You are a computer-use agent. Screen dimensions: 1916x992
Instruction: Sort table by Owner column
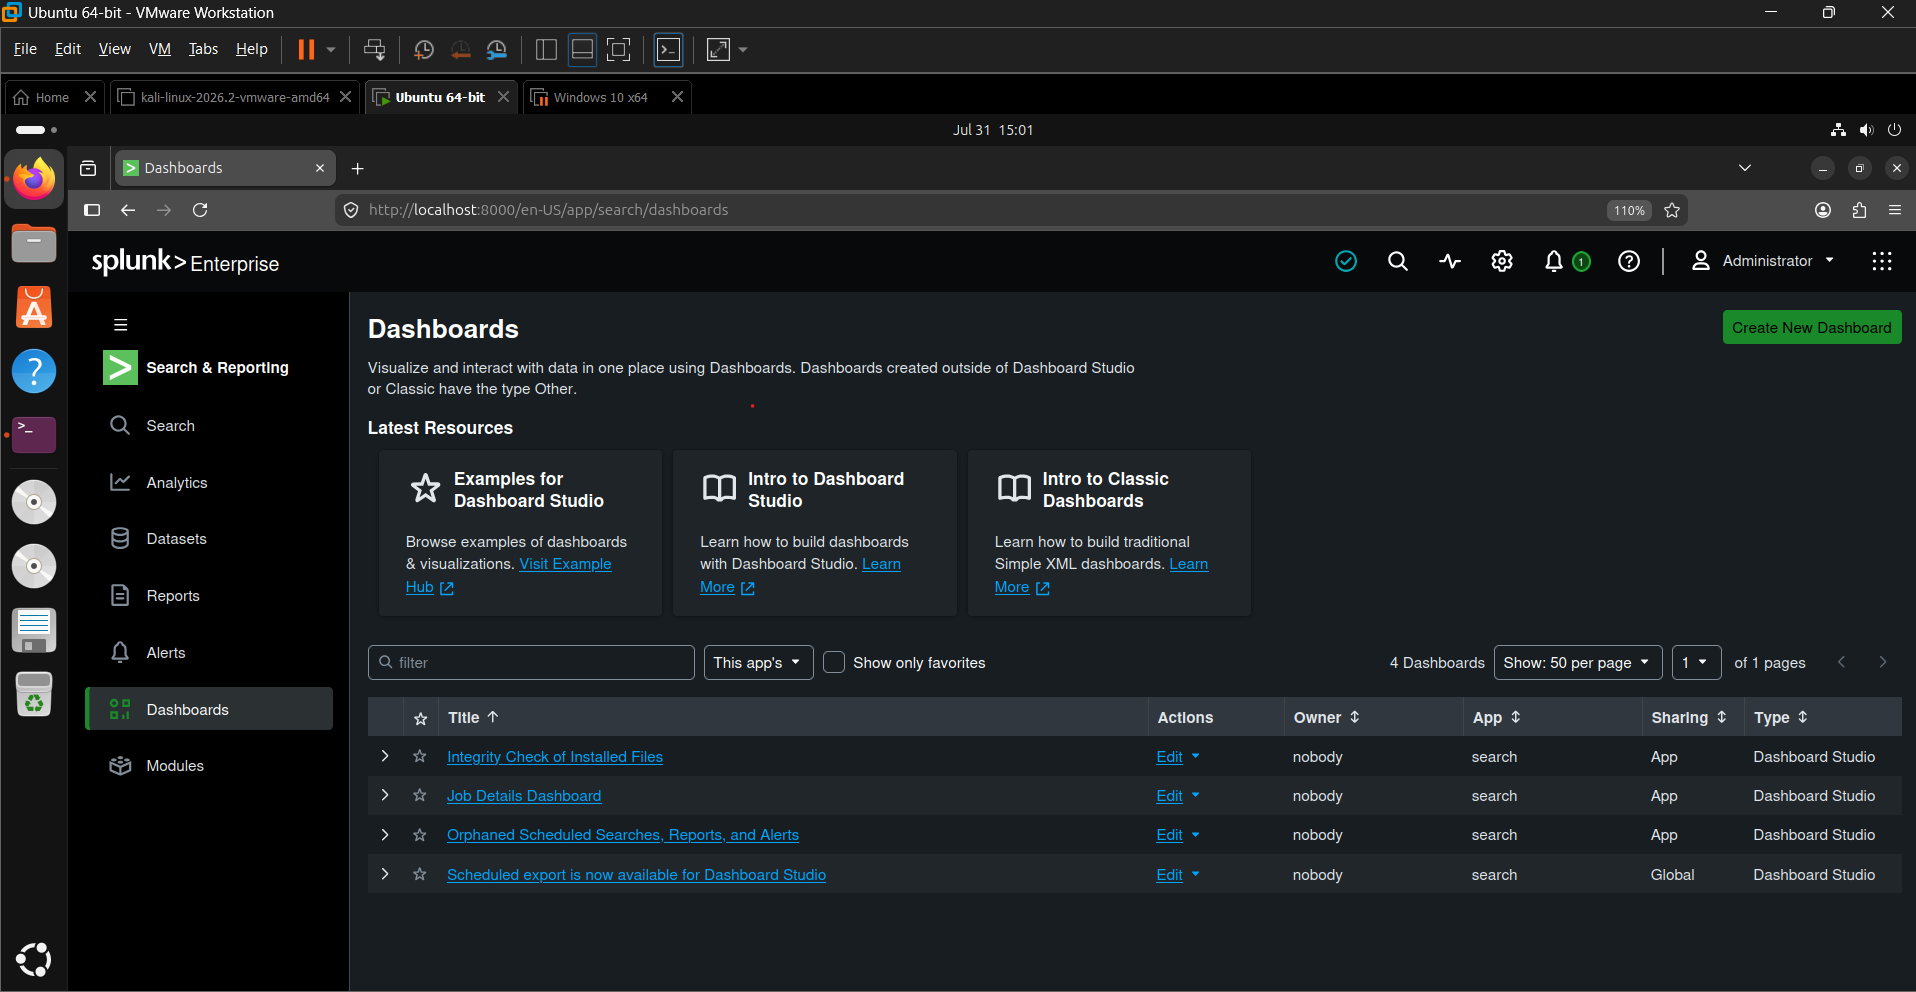1327,717
